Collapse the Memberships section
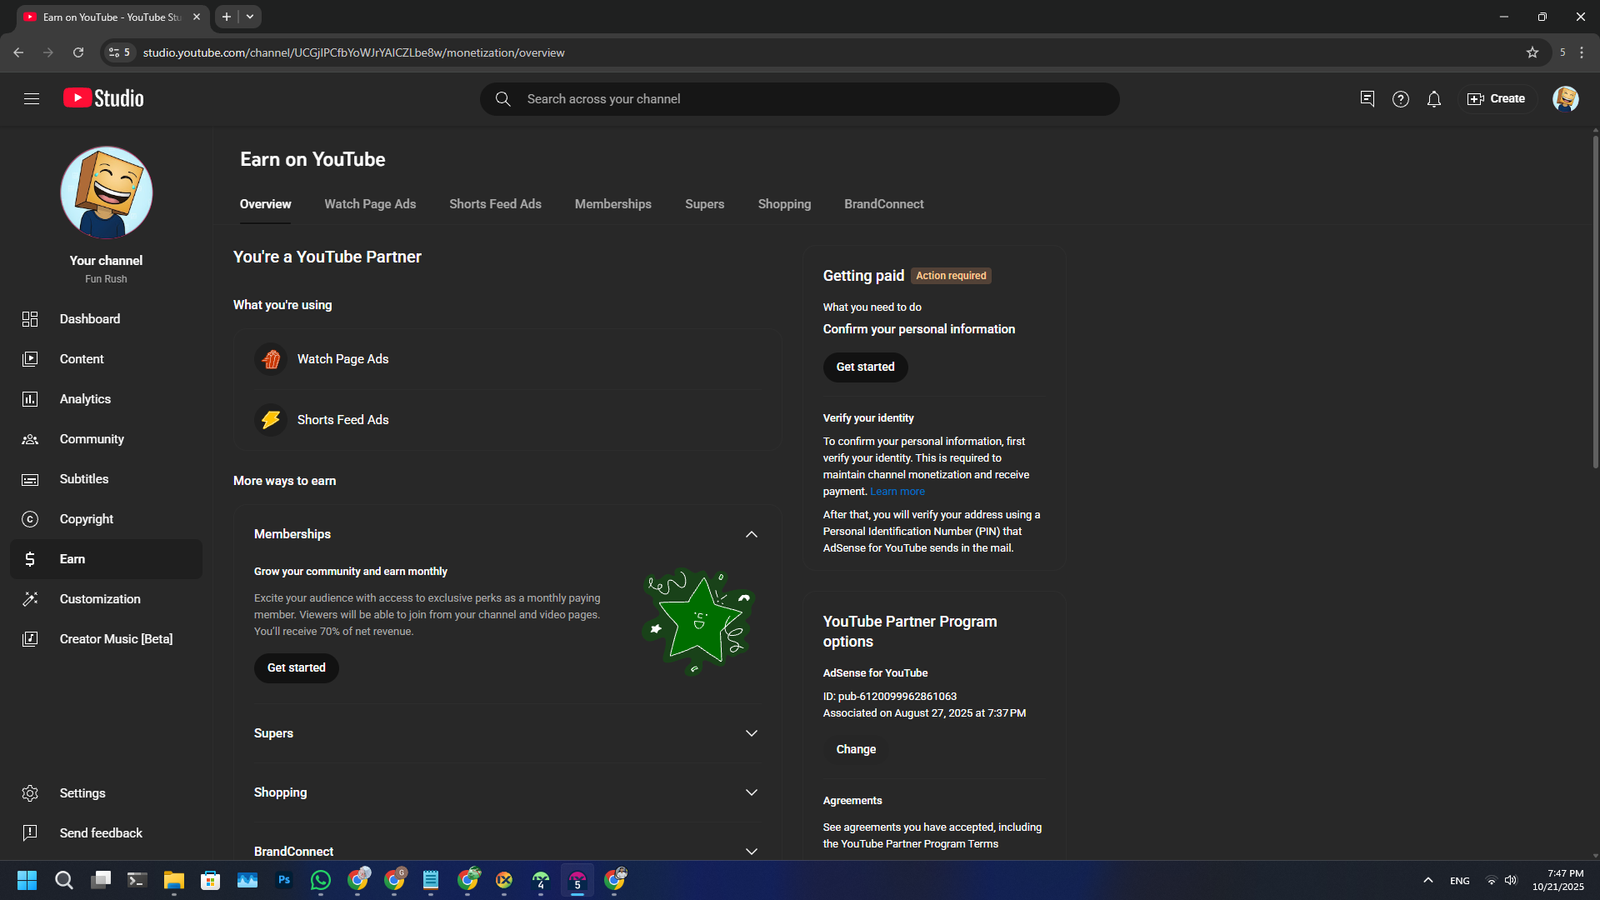1600x900 pixels. click(751, 534)
